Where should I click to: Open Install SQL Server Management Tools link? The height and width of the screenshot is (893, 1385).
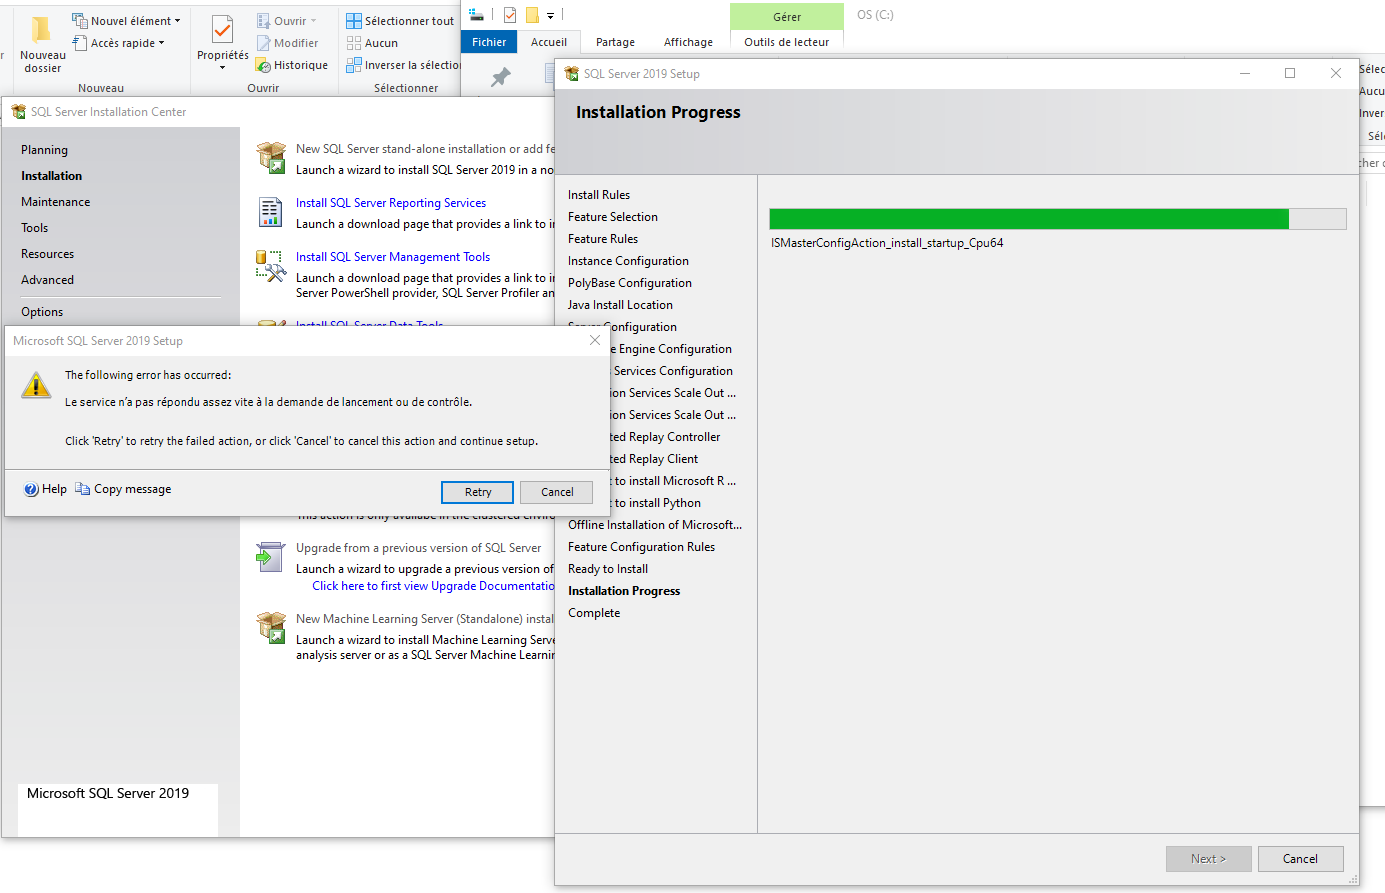click(393, 257)
